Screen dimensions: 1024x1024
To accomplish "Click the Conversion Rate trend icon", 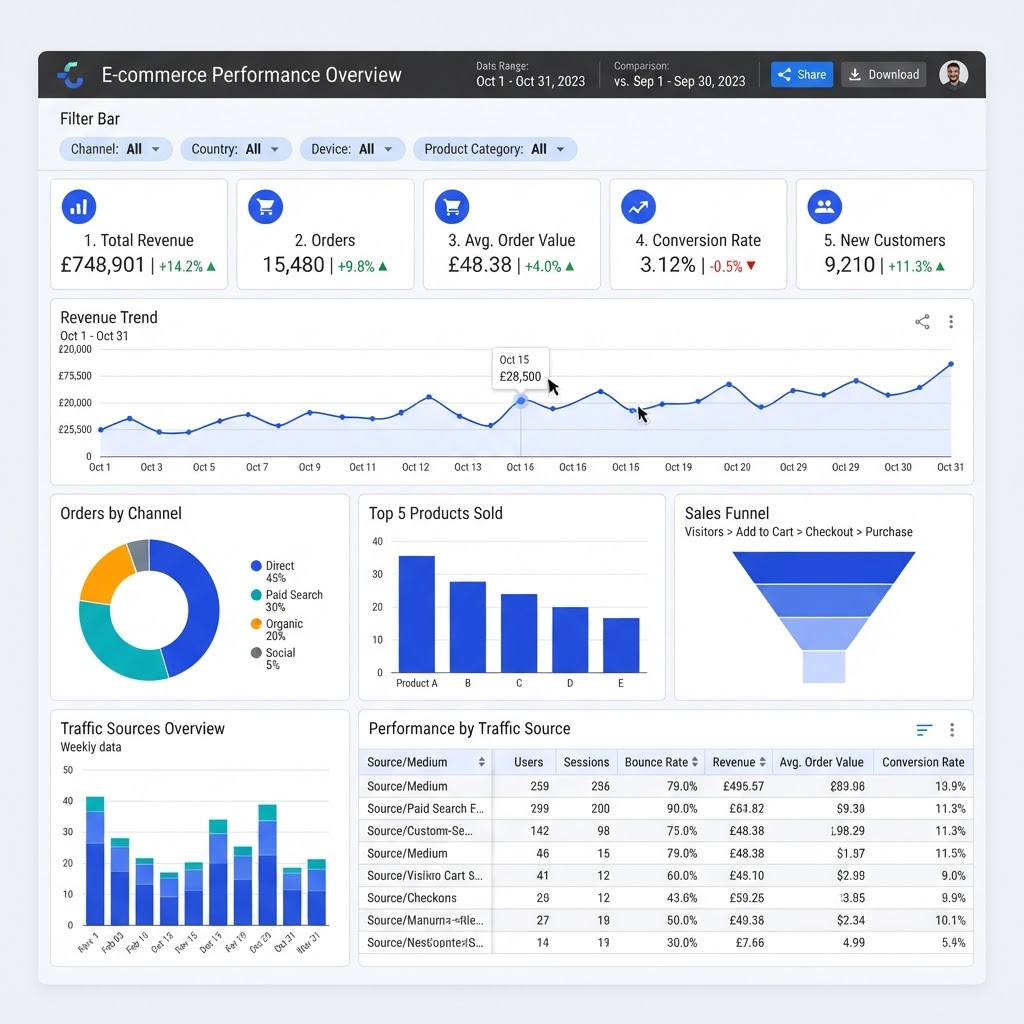I will point(638,206).
